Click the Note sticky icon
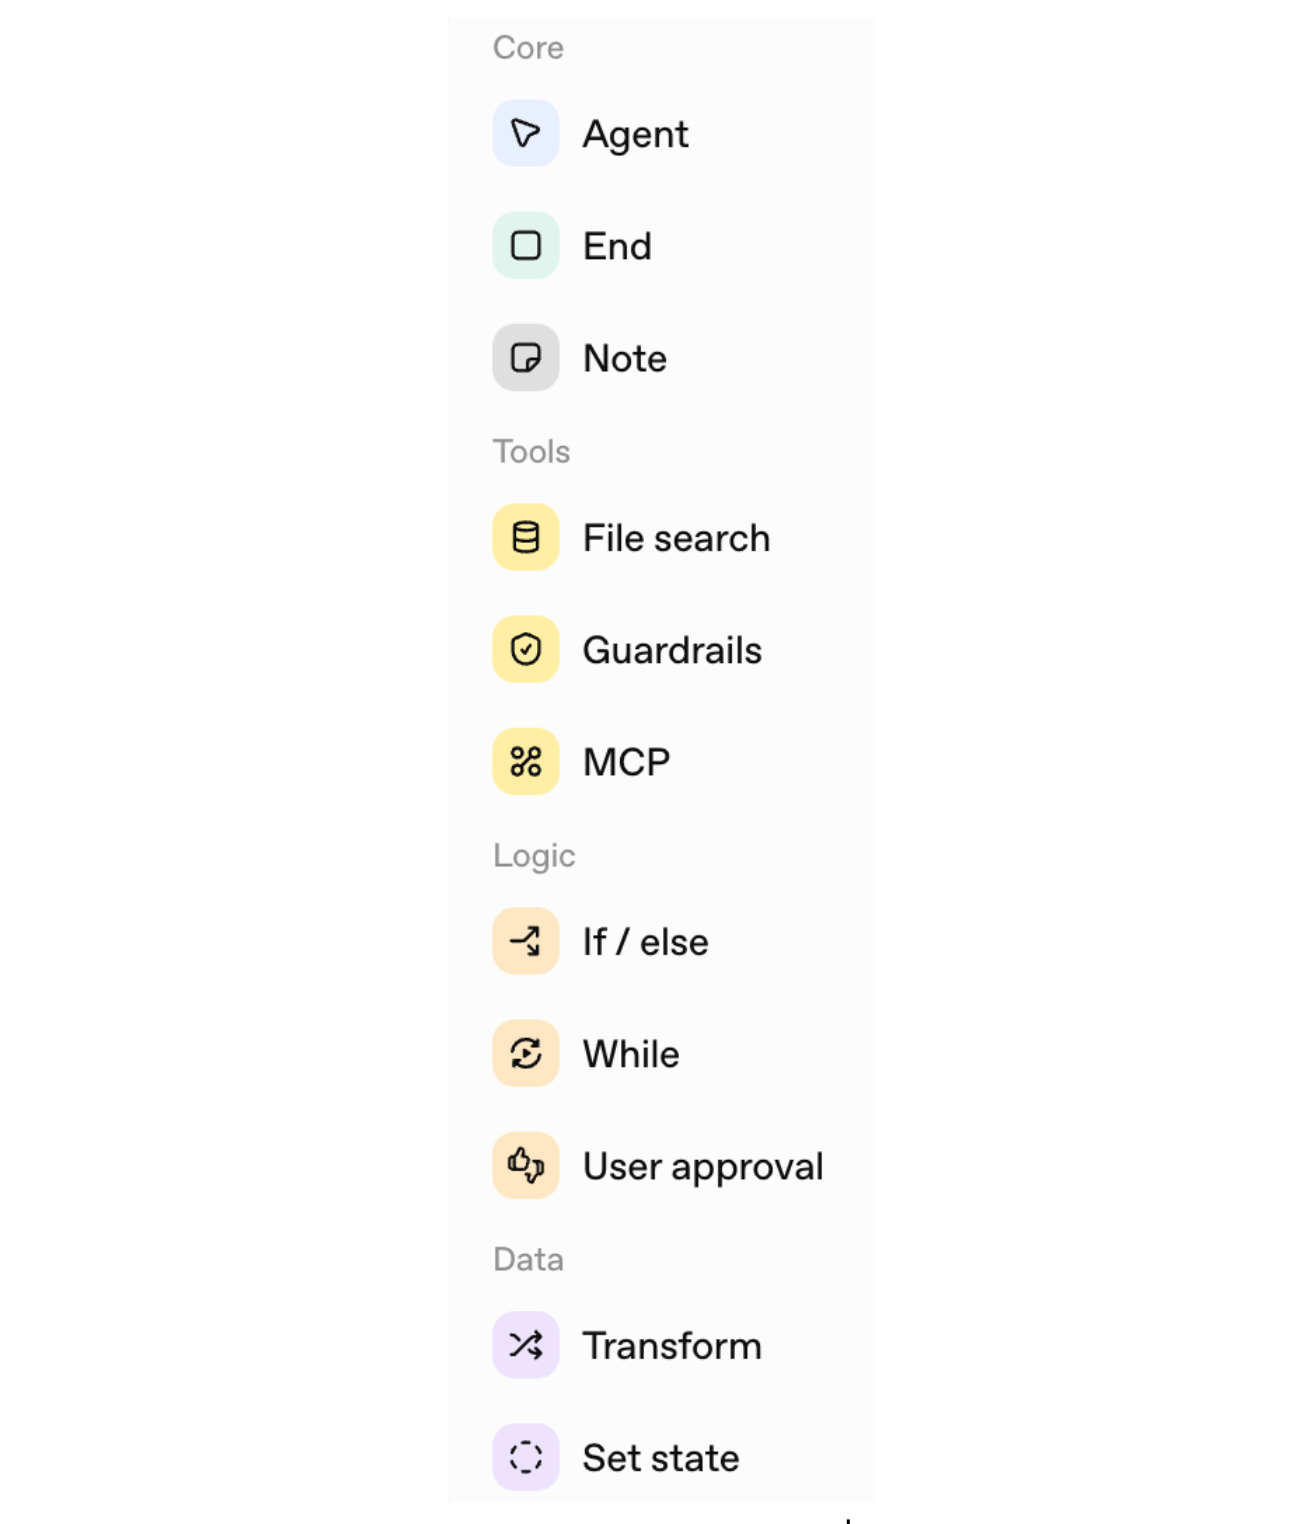Screen dimensions: 1312x1524 point(525,357)
